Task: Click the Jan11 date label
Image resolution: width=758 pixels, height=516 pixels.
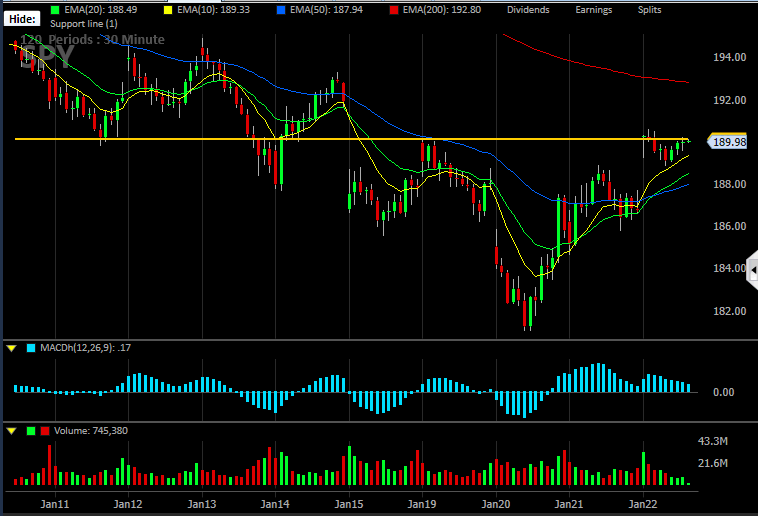Action: pos(55,504)
